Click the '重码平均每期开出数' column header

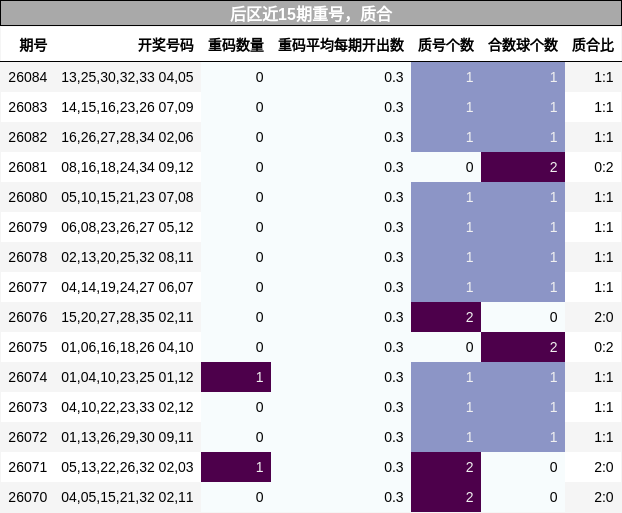(341, 45)
